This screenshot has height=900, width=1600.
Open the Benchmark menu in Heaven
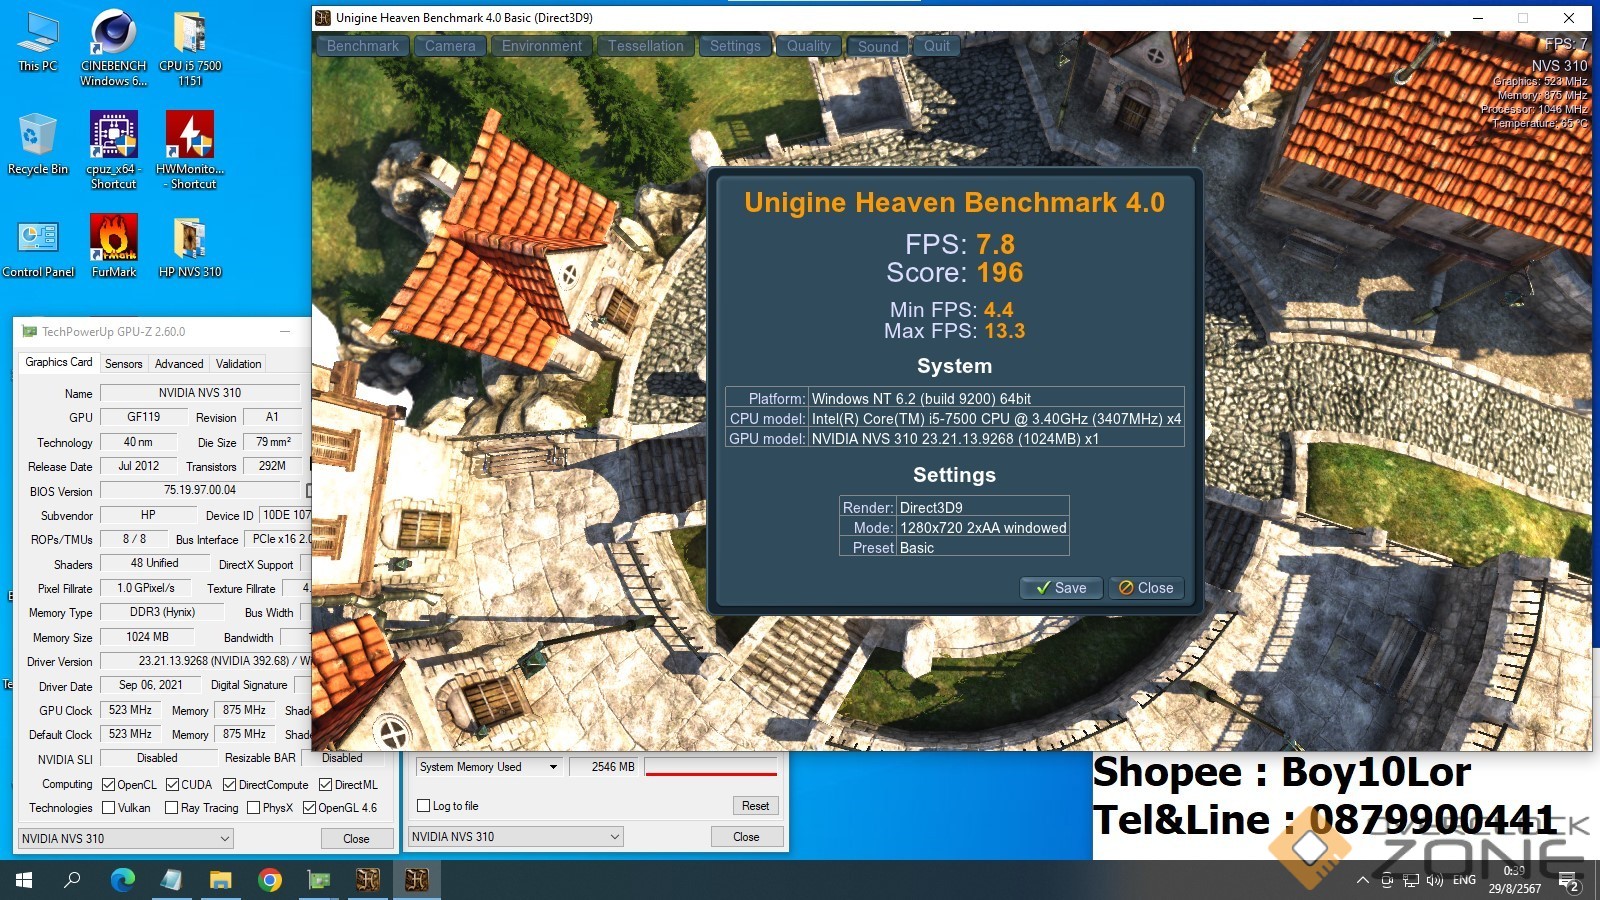click(362, 46)
